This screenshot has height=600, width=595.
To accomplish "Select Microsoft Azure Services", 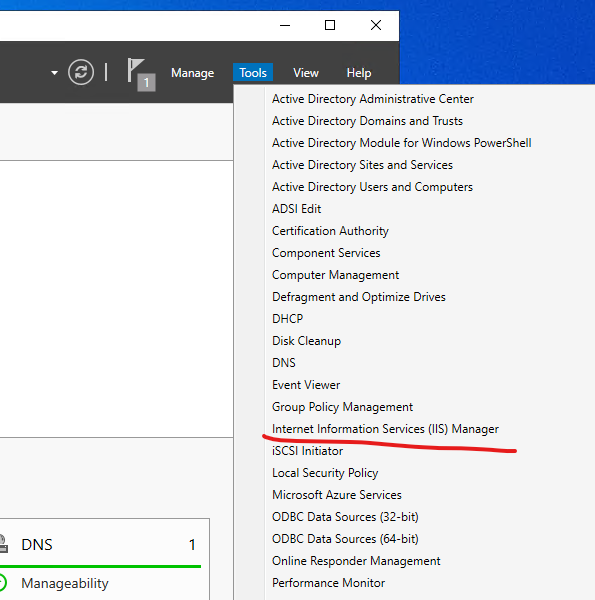I will pos(337,495).
